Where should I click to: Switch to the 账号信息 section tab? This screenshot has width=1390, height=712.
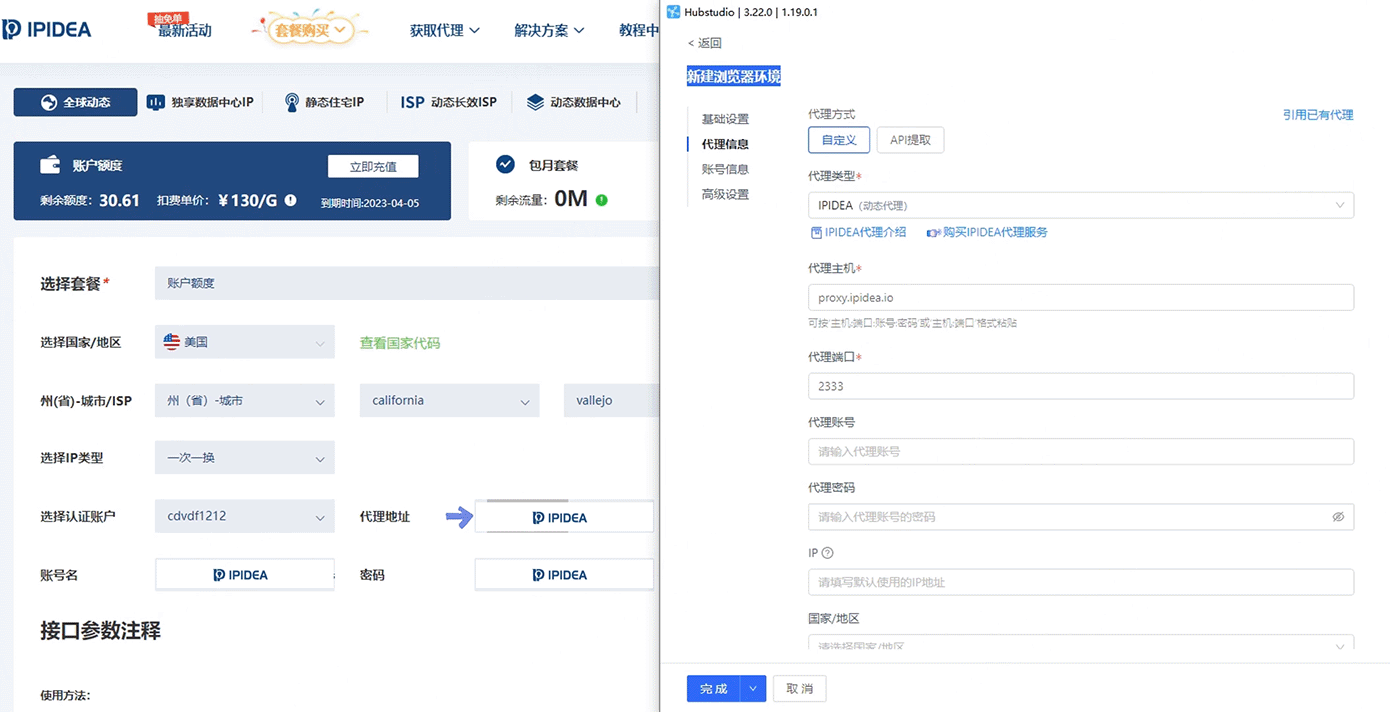point(728,168)
